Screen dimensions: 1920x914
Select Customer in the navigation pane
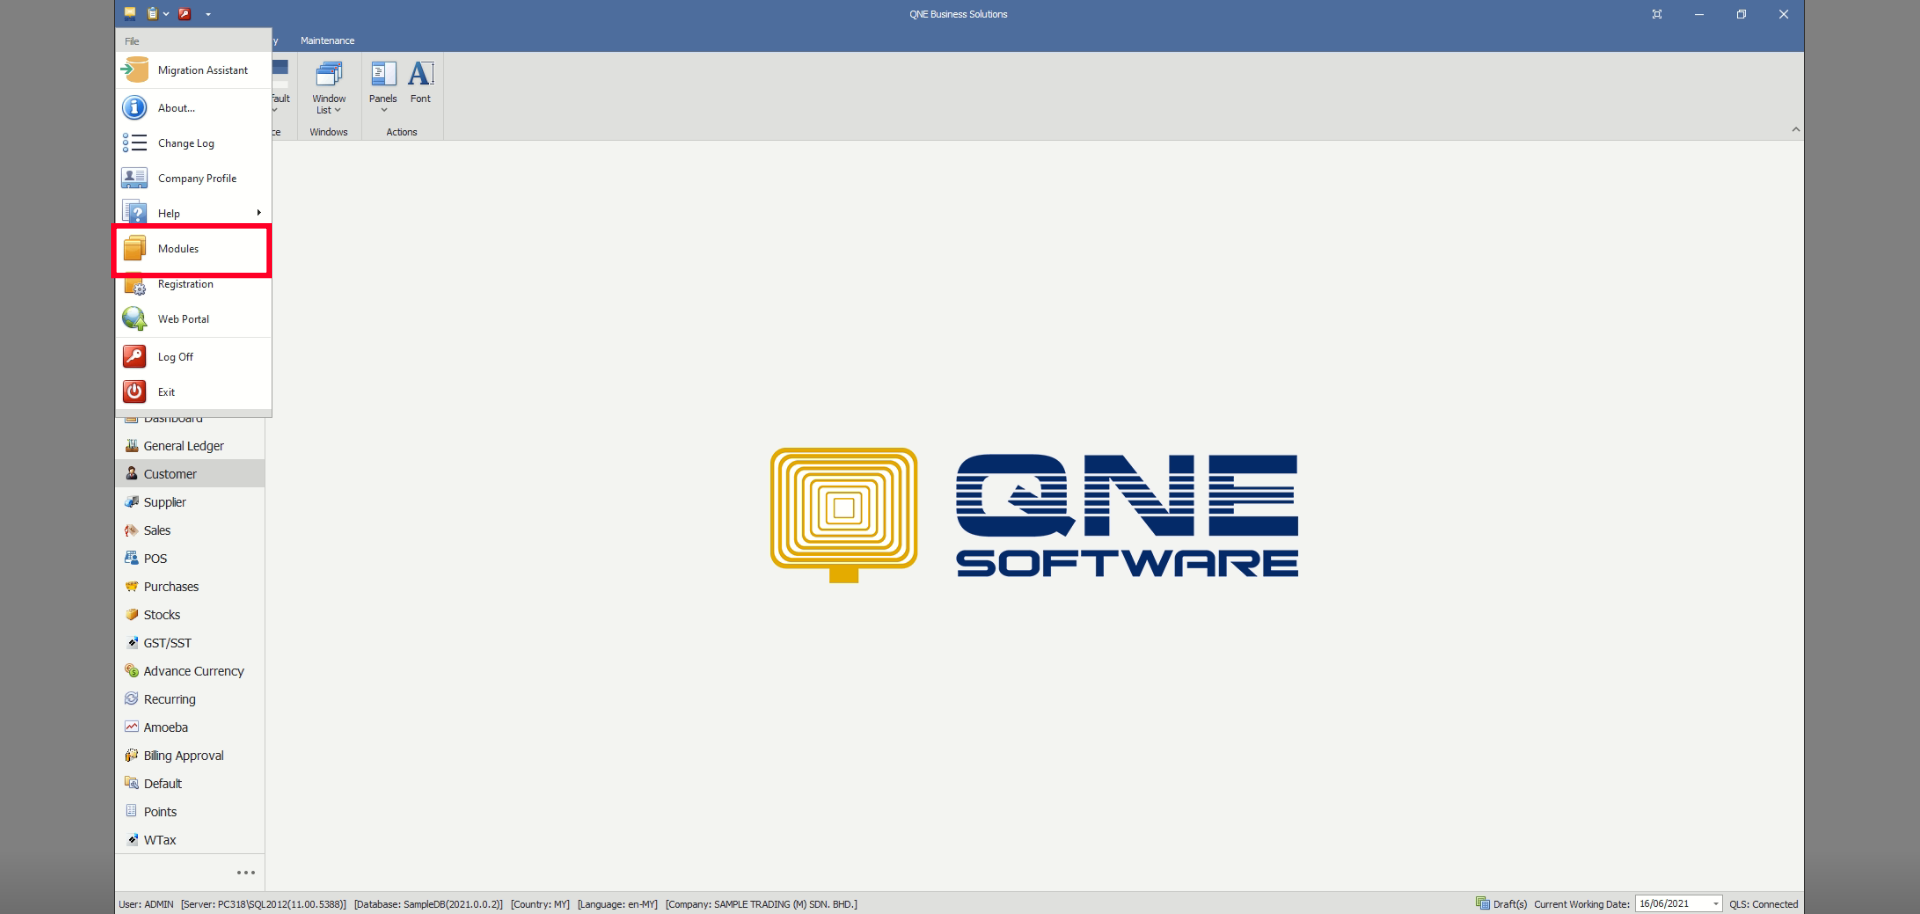(x=190, y=474)
